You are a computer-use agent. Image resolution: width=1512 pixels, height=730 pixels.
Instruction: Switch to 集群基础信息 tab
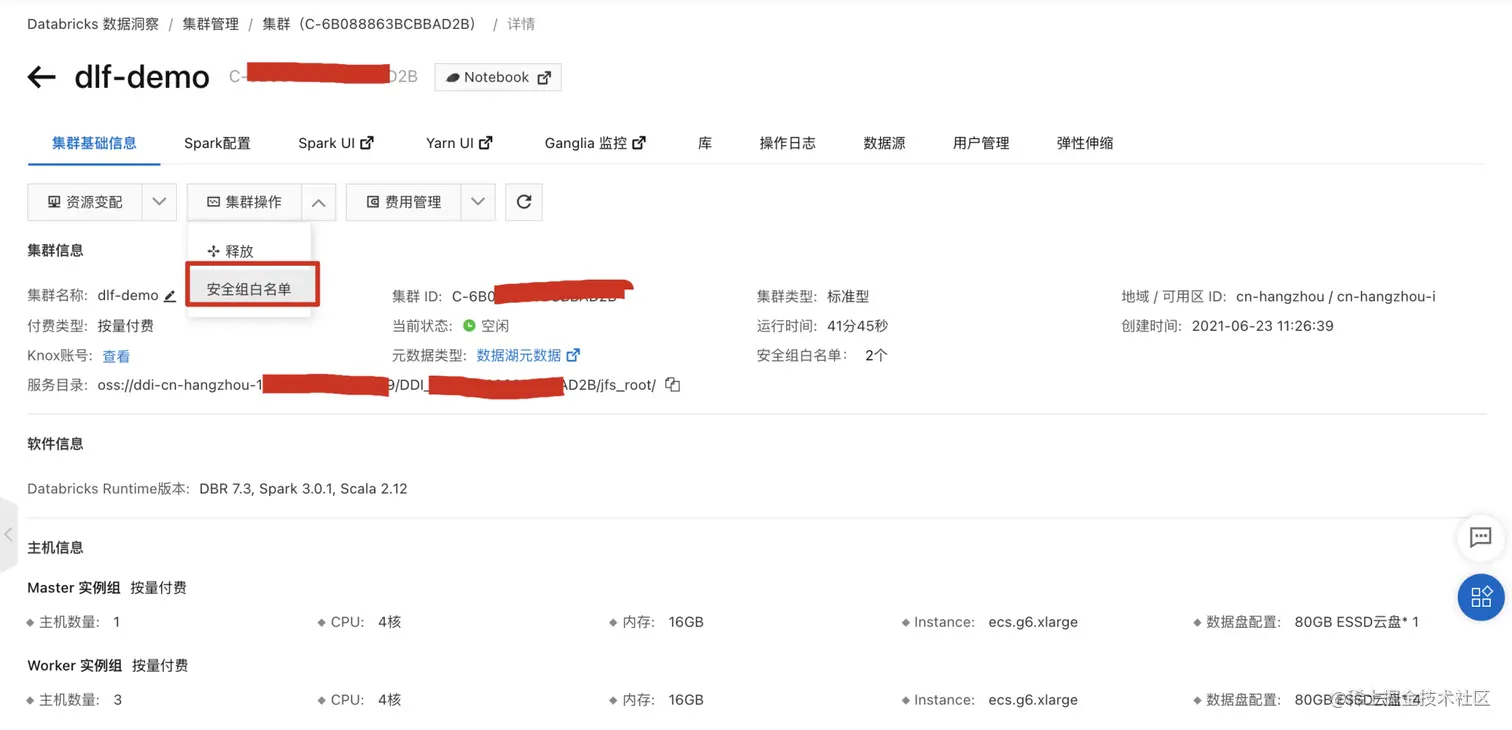pos(94,143)
